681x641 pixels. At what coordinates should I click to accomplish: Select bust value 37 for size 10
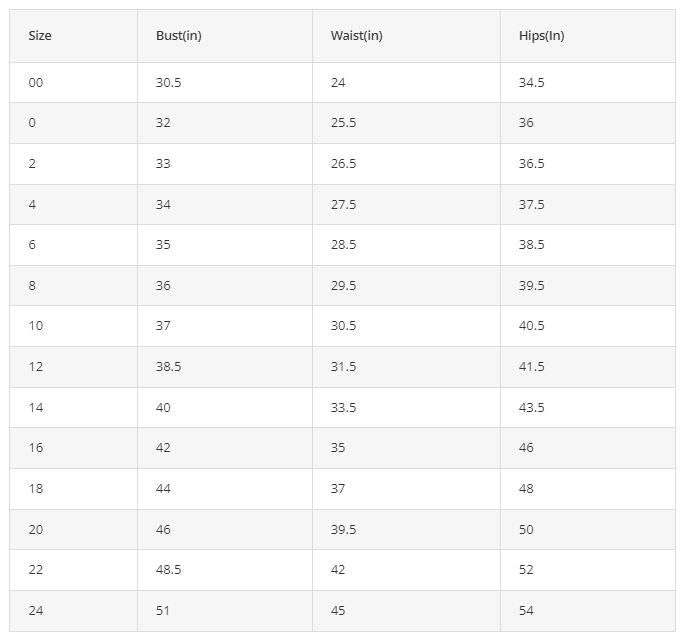163,326
